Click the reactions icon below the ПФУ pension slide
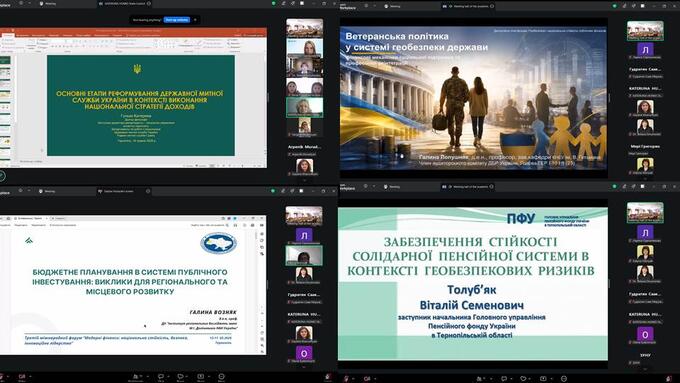This screenshot has height=383, width=680. 523,379
